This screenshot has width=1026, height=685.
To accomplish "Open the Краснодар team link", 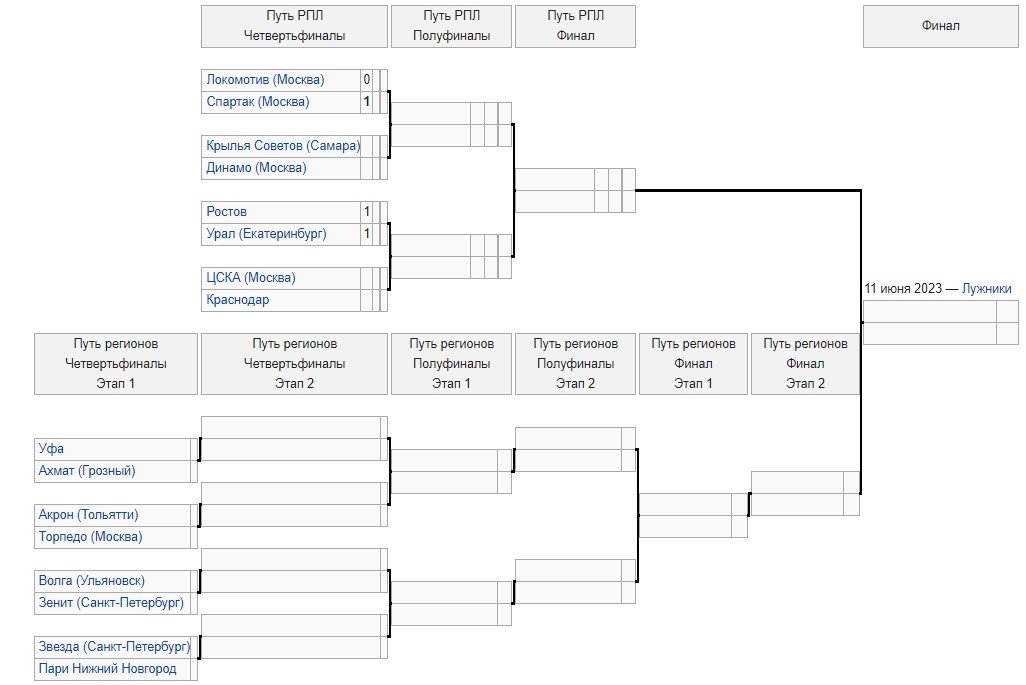I will 238,300.
